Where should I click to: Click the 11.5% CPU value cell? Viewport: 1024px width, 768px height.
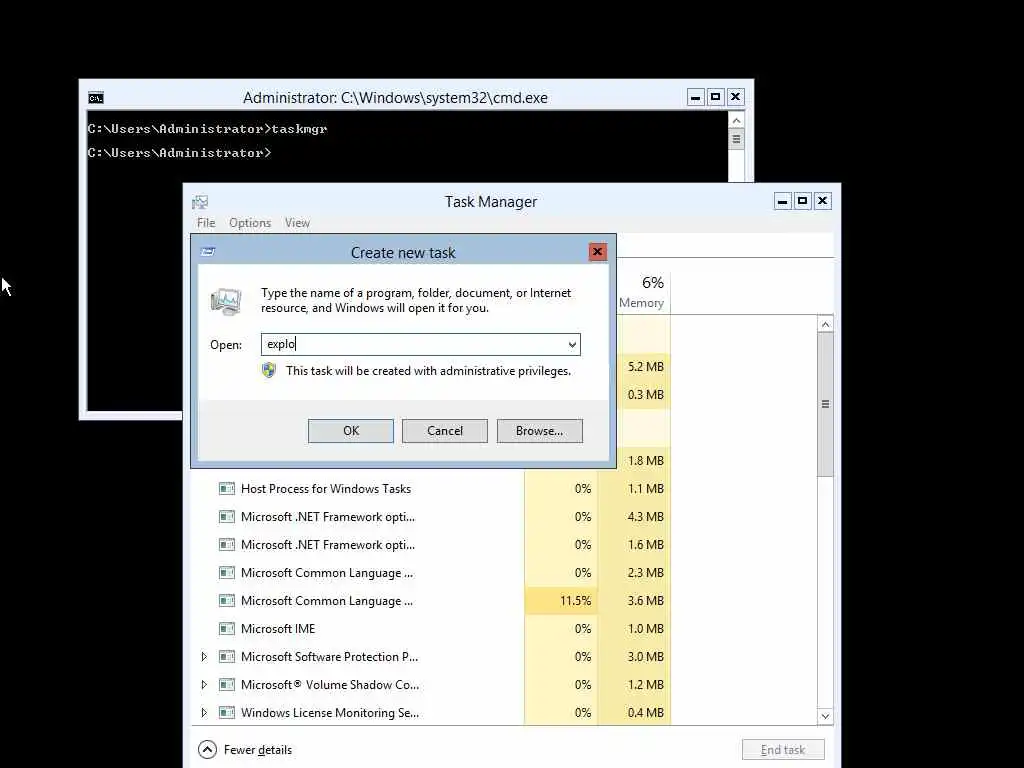561,601
